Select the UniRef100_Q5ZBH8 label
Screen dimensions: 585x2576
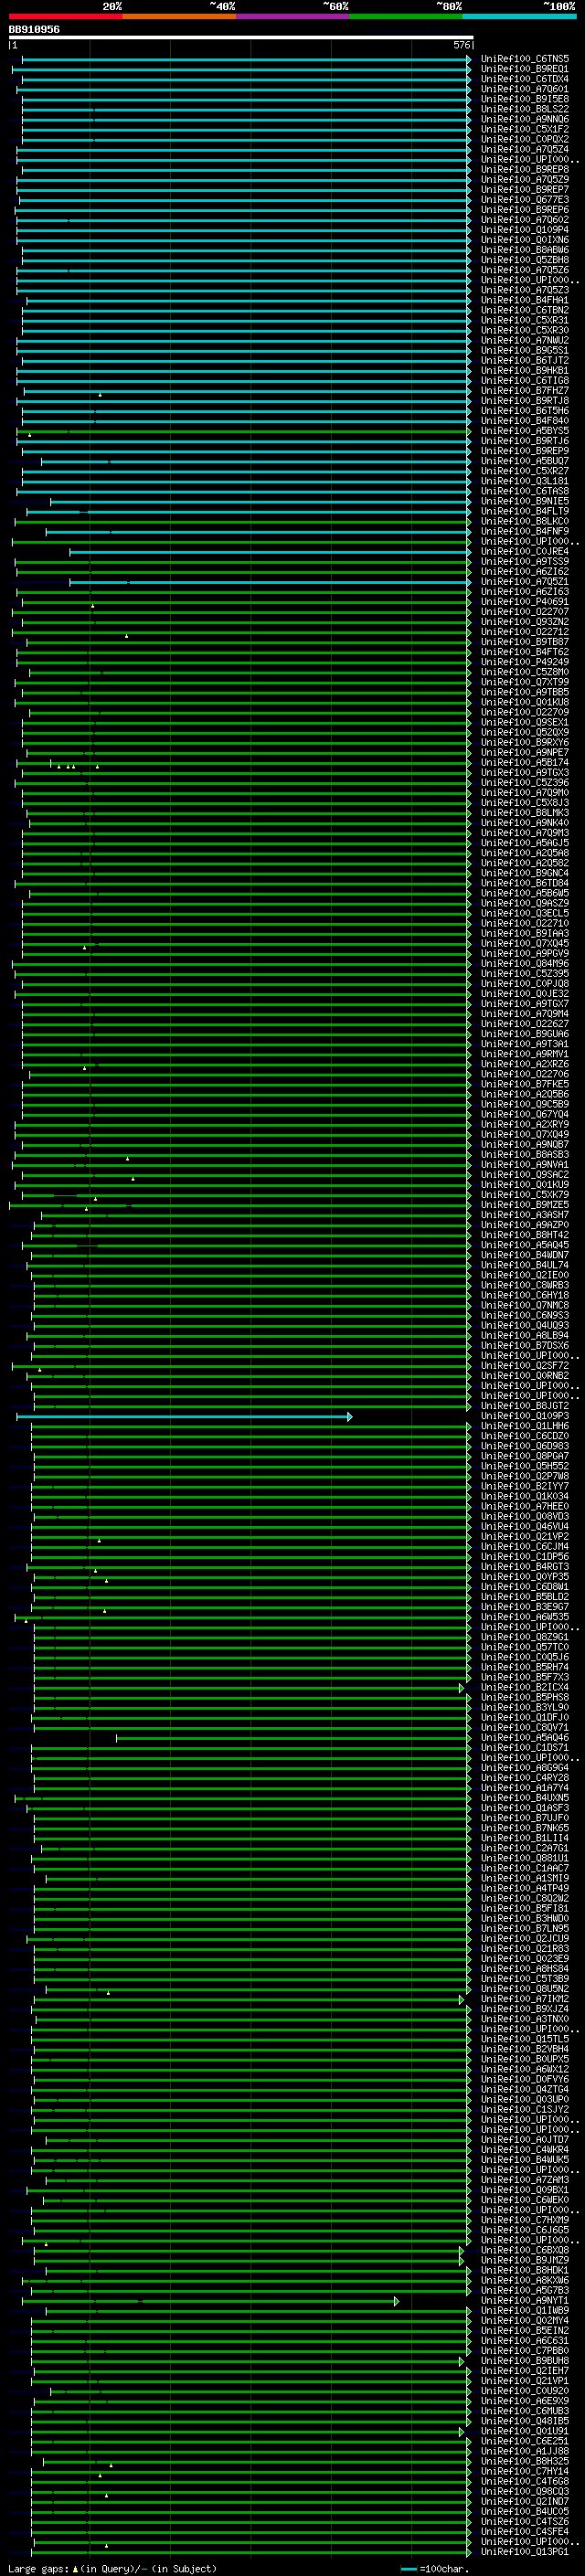(x=525, y=260)
